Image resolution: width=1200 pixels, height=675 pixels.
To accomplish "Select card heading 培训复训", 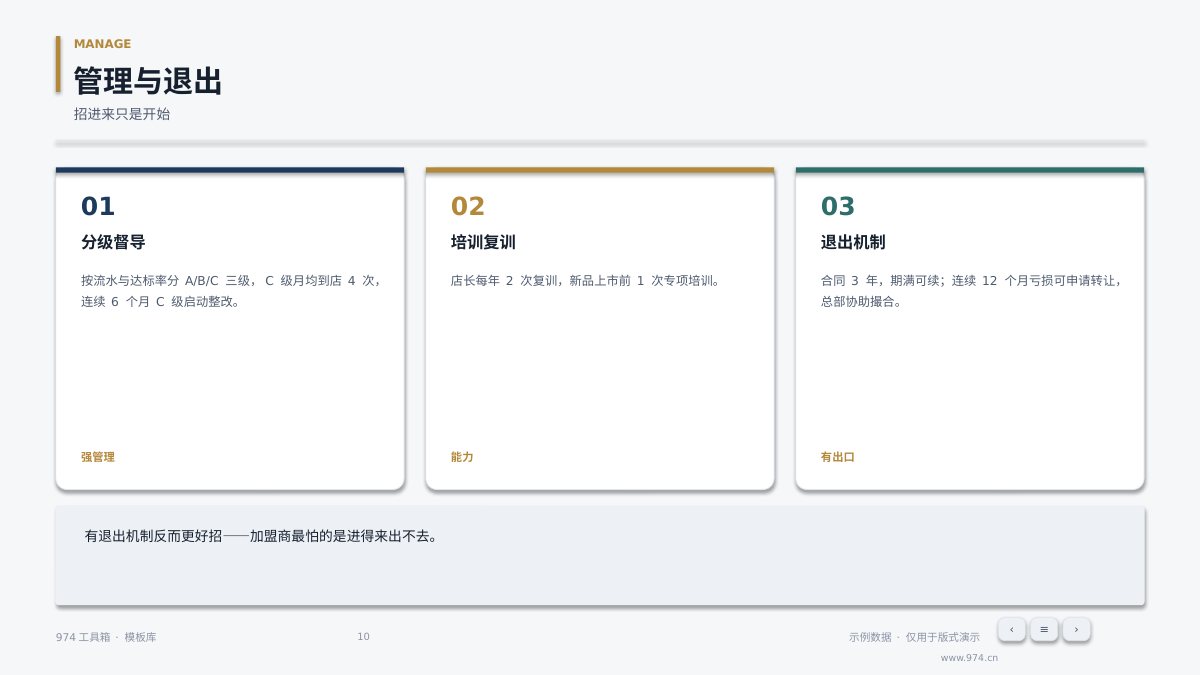I will click(483, 242).
